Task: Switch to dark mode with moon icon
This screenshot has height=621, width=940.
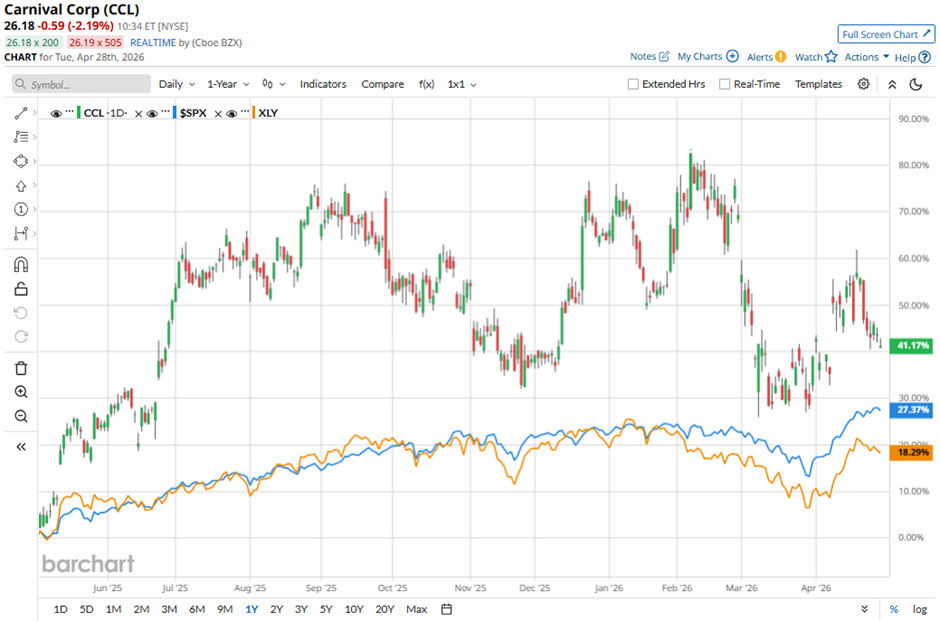Action: pos(915,85)
